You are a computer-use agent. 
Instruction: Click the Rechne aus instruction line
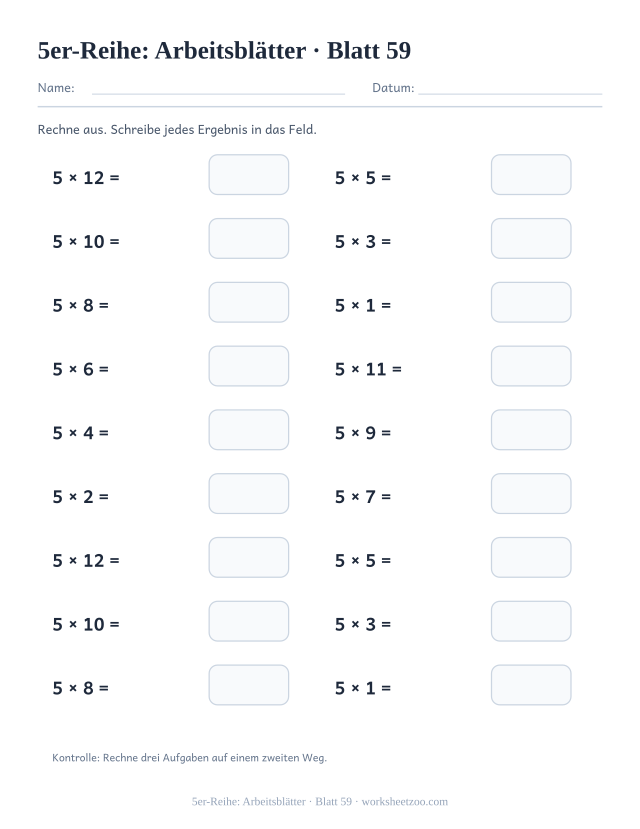point(177,130)
